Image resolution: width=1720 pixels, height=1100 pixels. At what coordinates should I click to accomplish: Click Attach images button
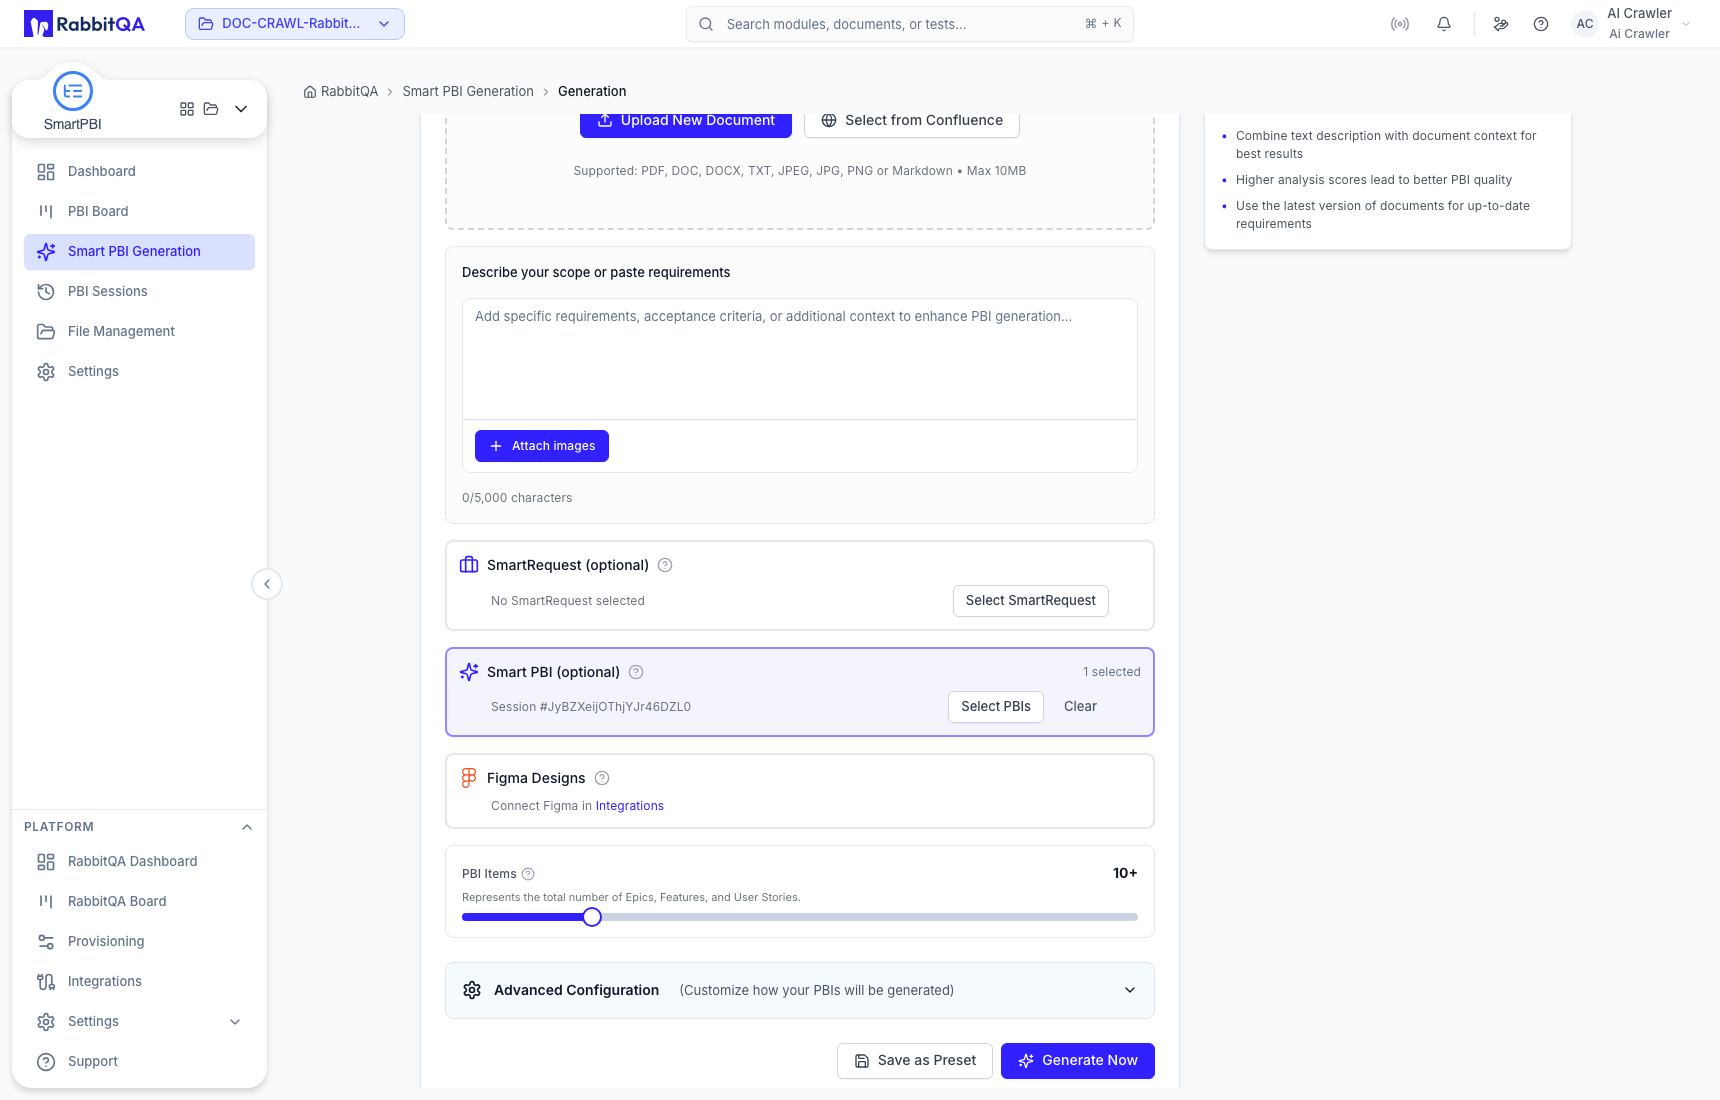[x=542, y=446]
